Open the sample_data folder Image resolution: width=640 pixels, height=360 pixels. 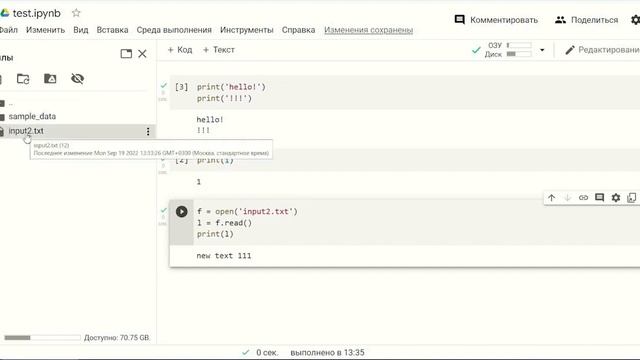click(x=32, y=116)
